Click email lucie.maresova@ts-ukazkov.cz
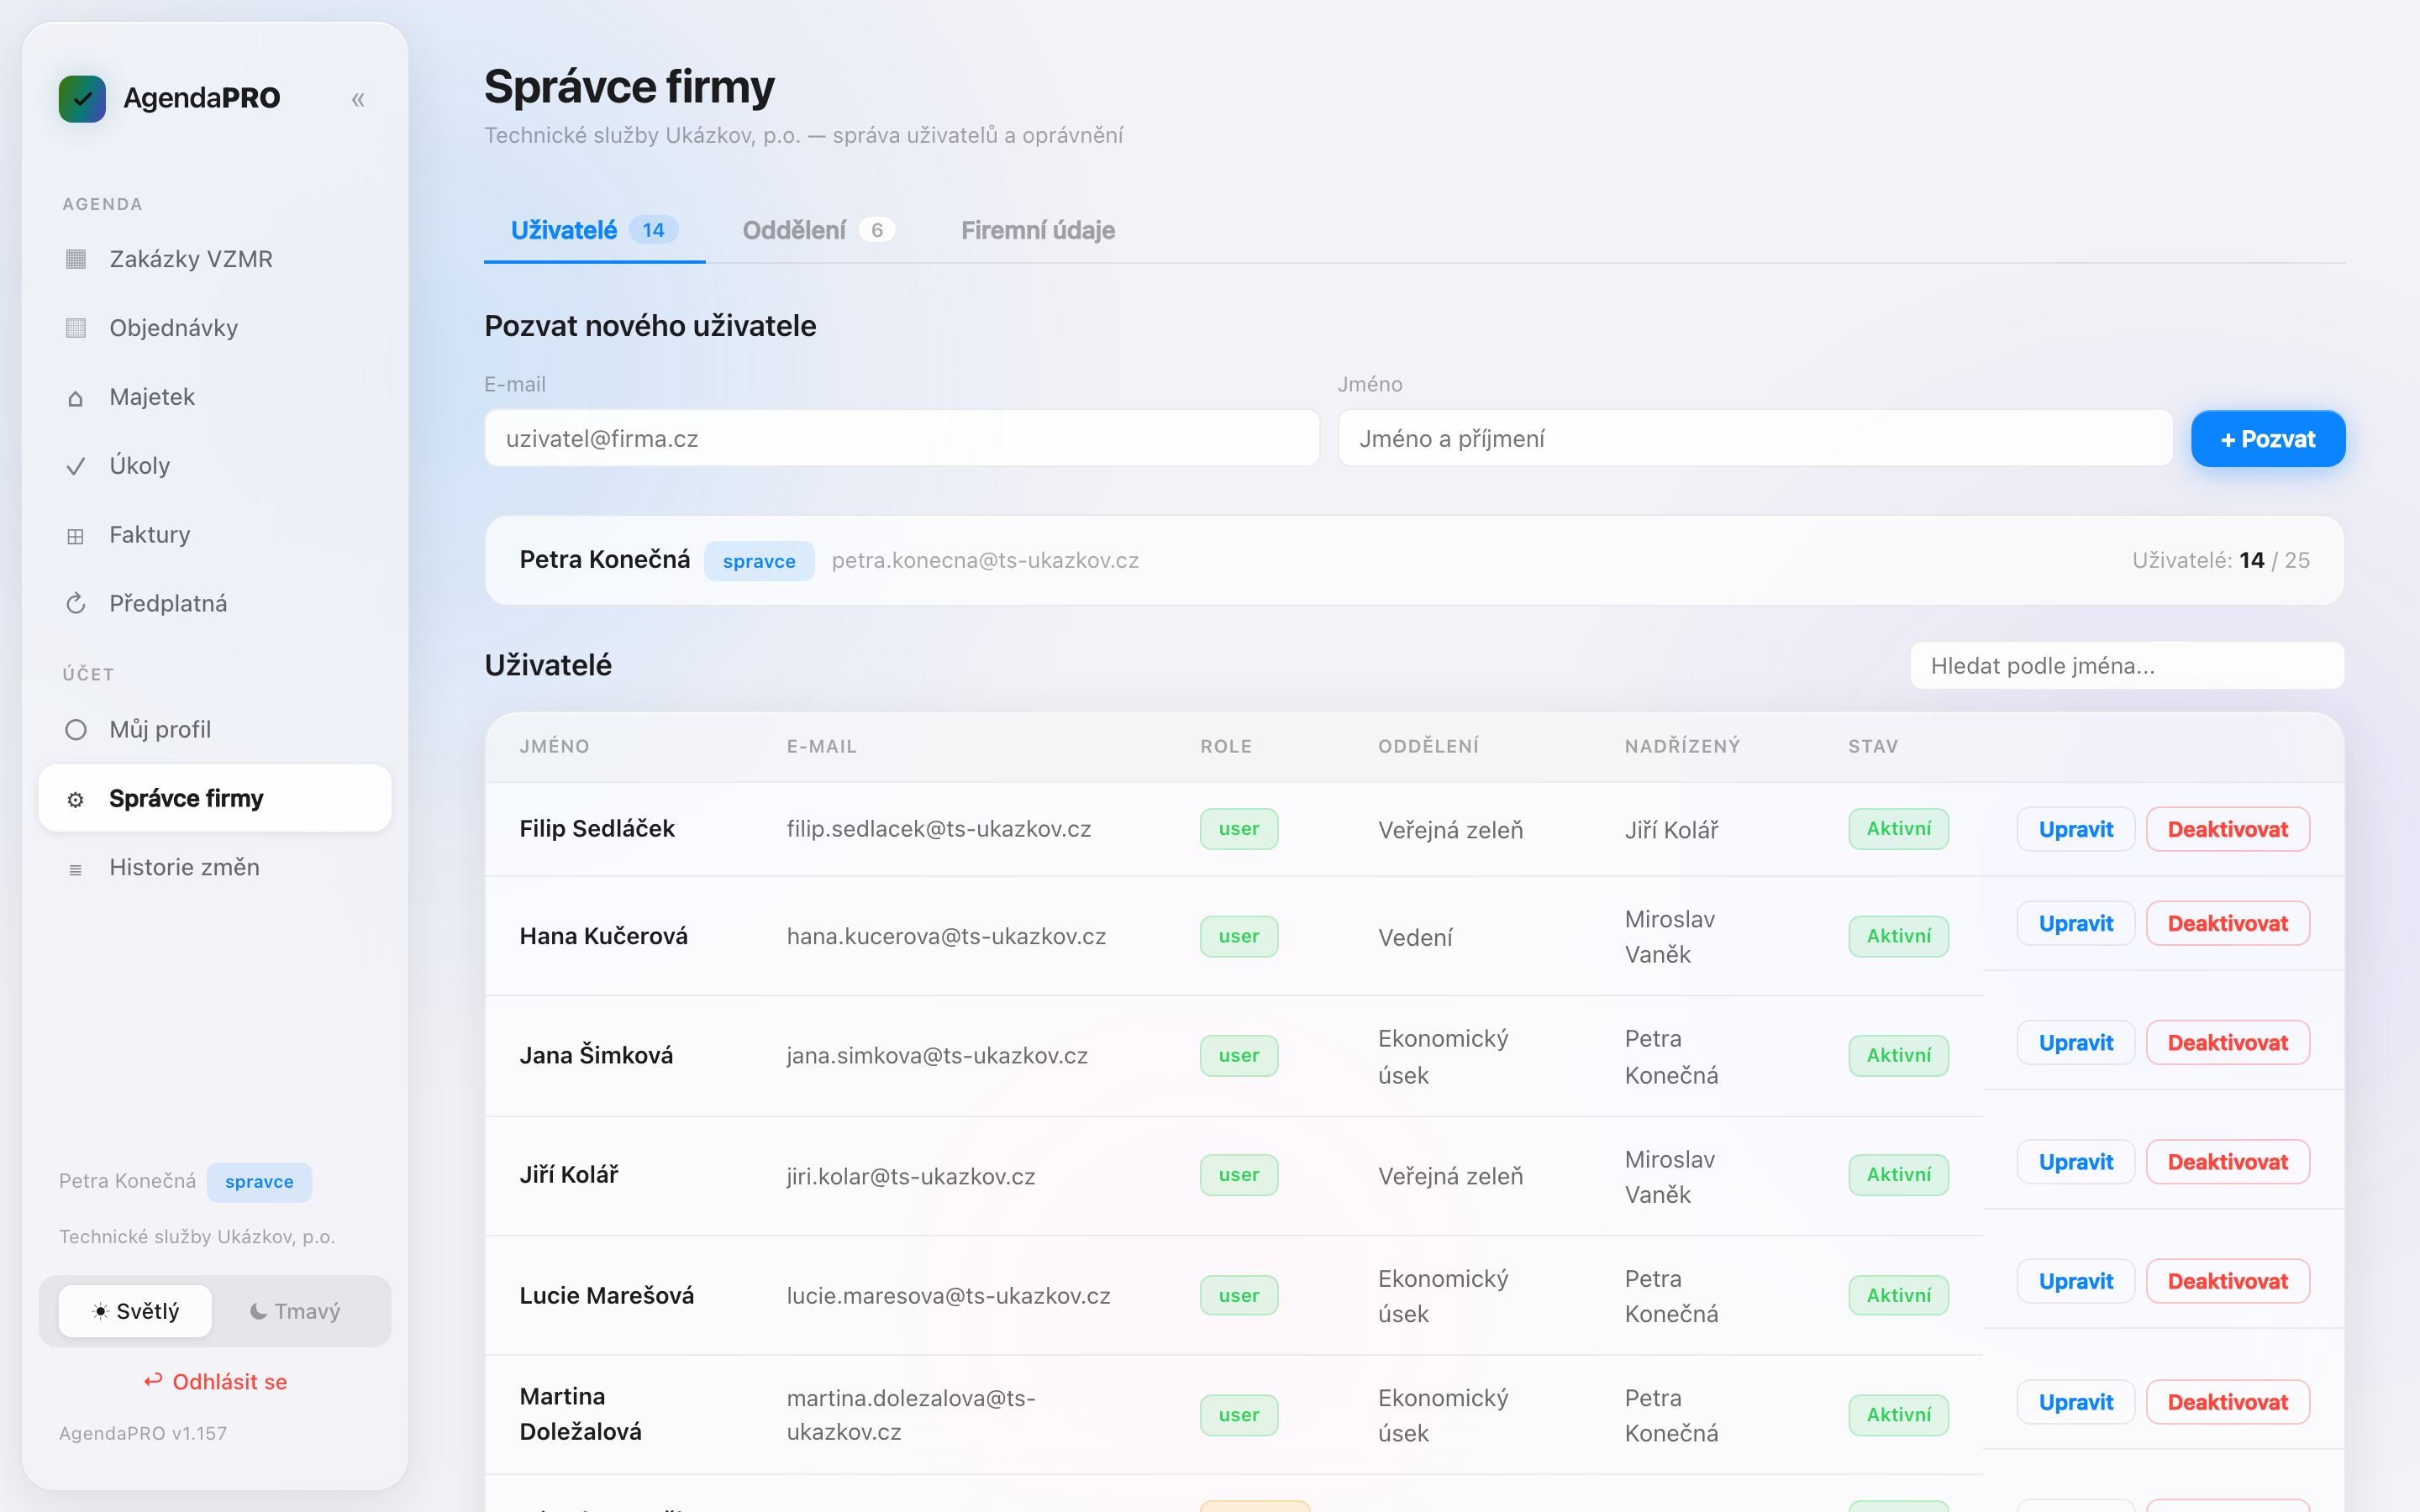Viewport: 2420px width, 1512px height. tap(948, 1295)
